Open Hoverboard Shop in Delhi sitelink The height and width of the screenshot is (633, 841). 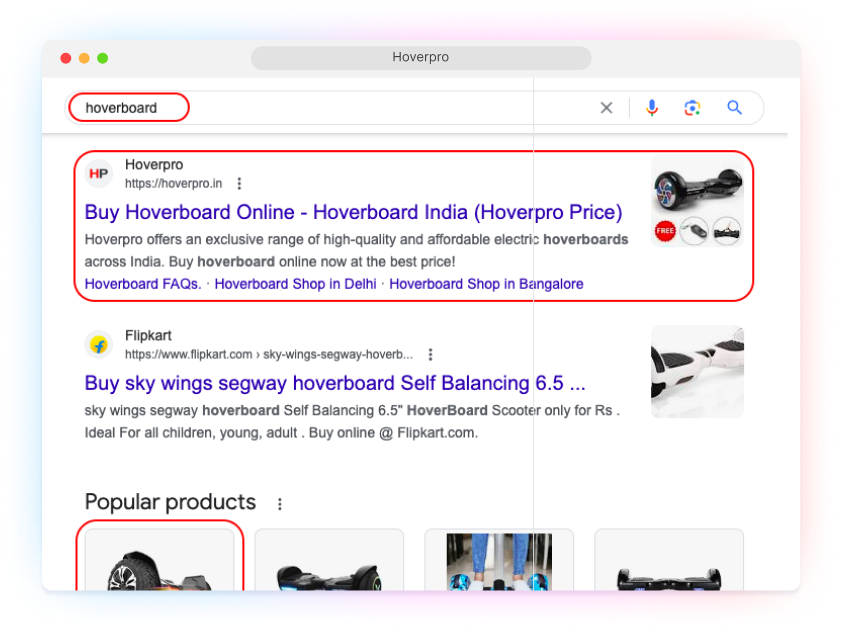tap(296, 284)
